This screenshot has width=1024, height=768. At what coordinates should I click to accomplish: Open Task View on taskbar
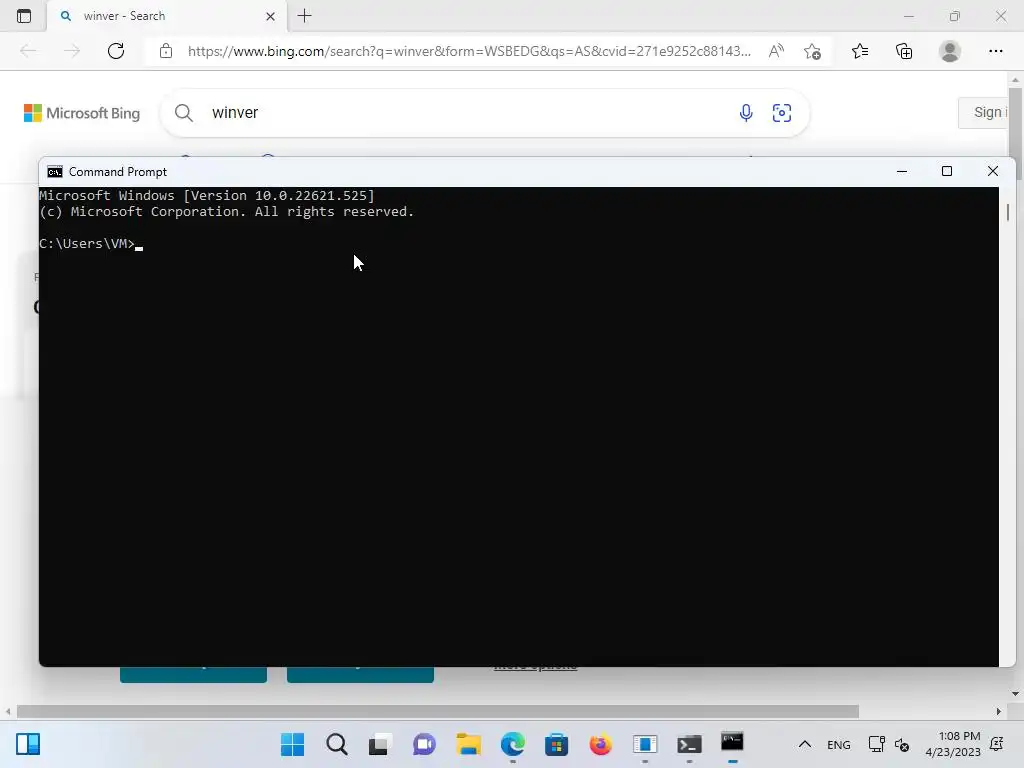[x=380, y=744]
